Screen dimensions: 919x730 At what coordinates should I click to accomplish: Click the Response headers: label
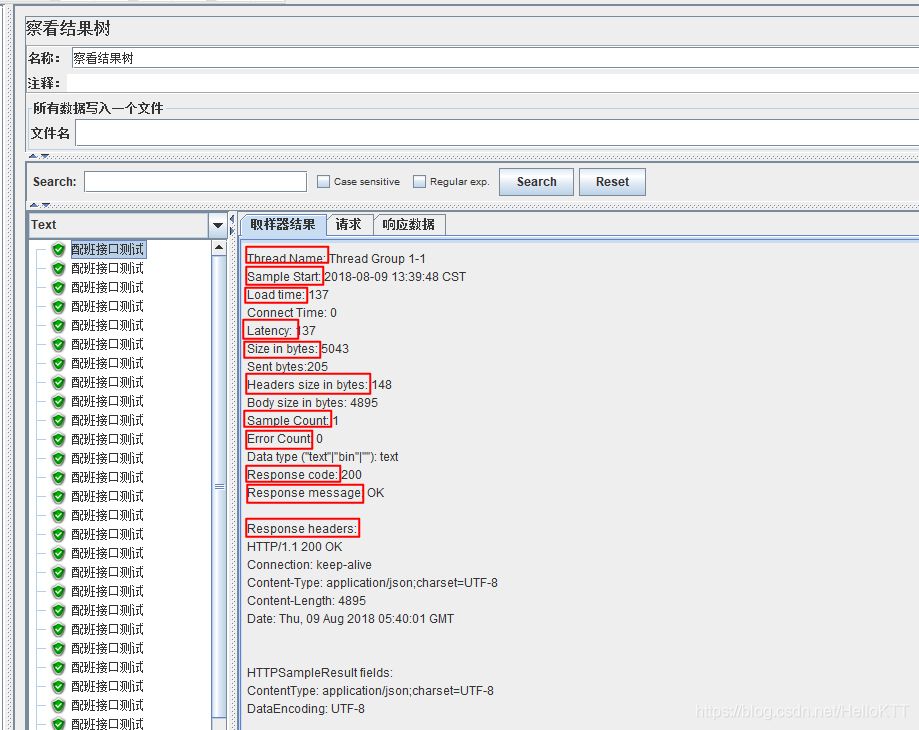[x=302, y=529]
